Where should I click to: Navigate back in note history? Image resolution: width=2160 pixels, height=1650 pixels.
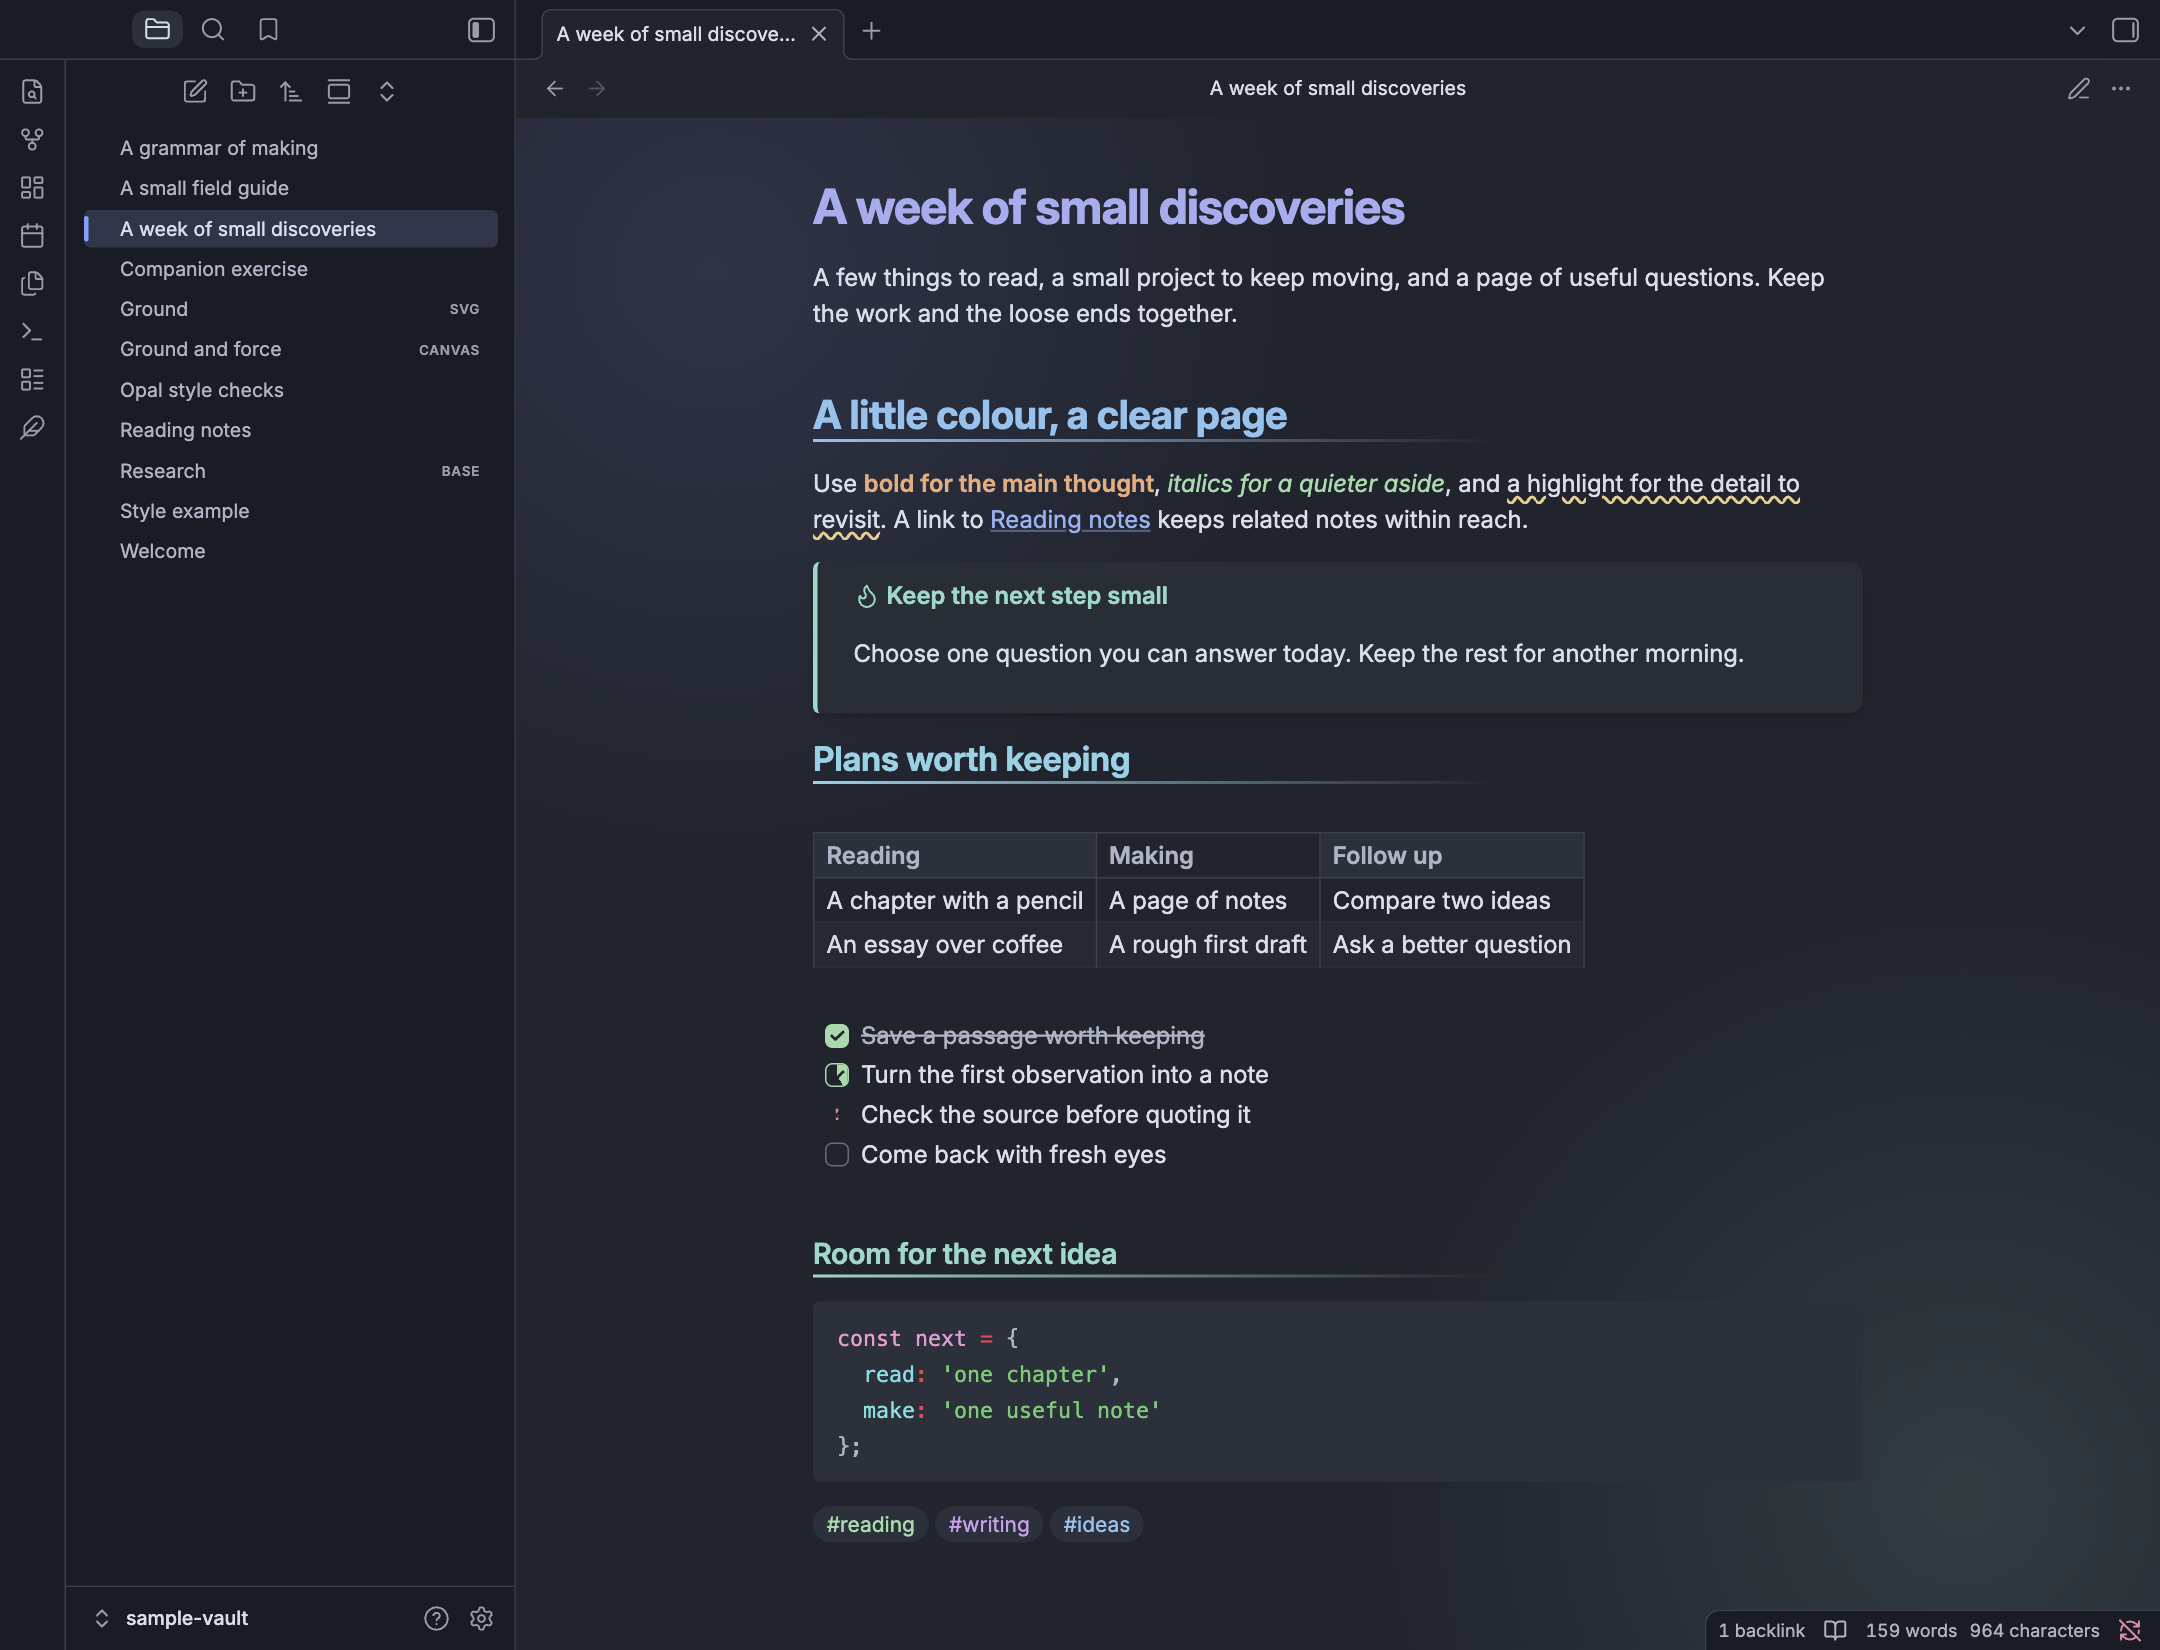(x=555, y=89)
